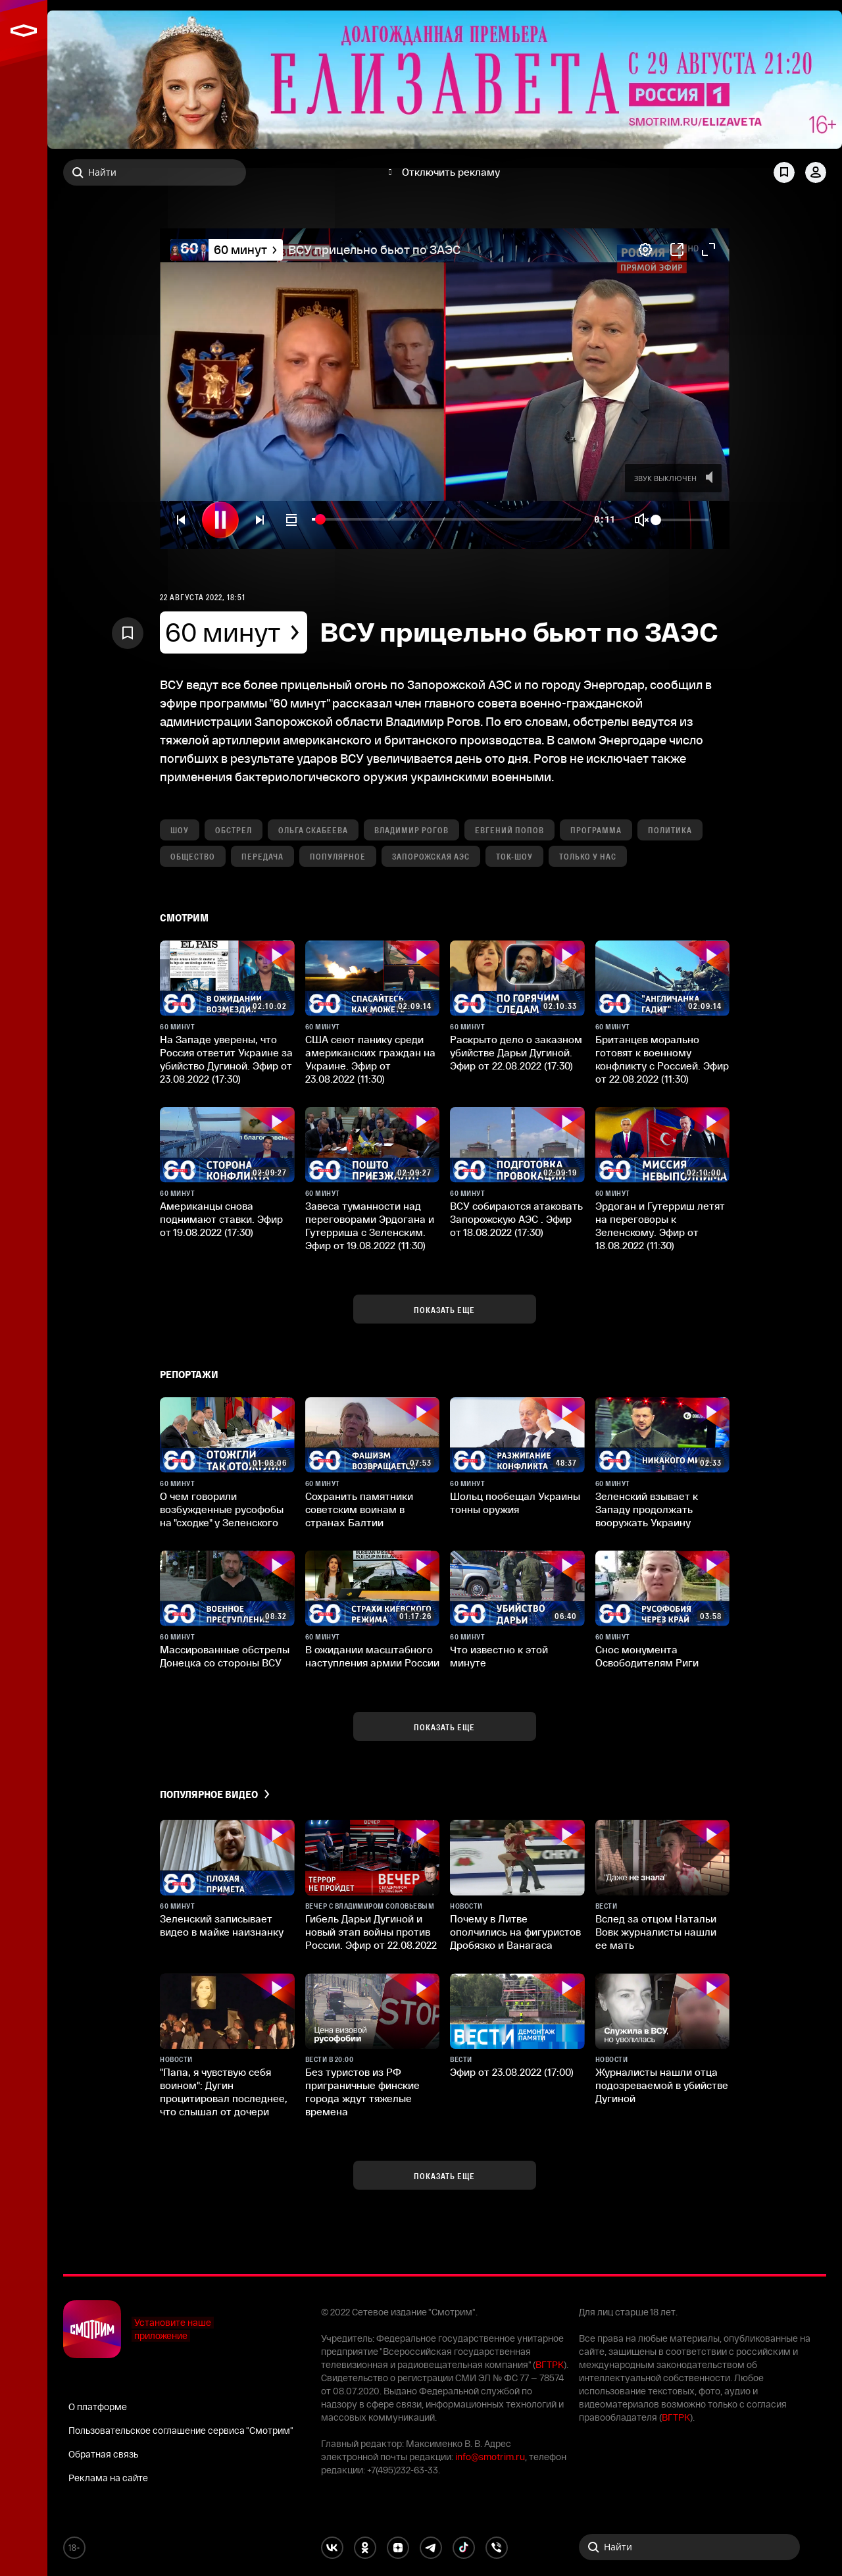This screenshot has width=842, height=2576.
Task: Select the 'ОЛЬГА СКАБЕЕВА' tag
Action: pos(312,830)
